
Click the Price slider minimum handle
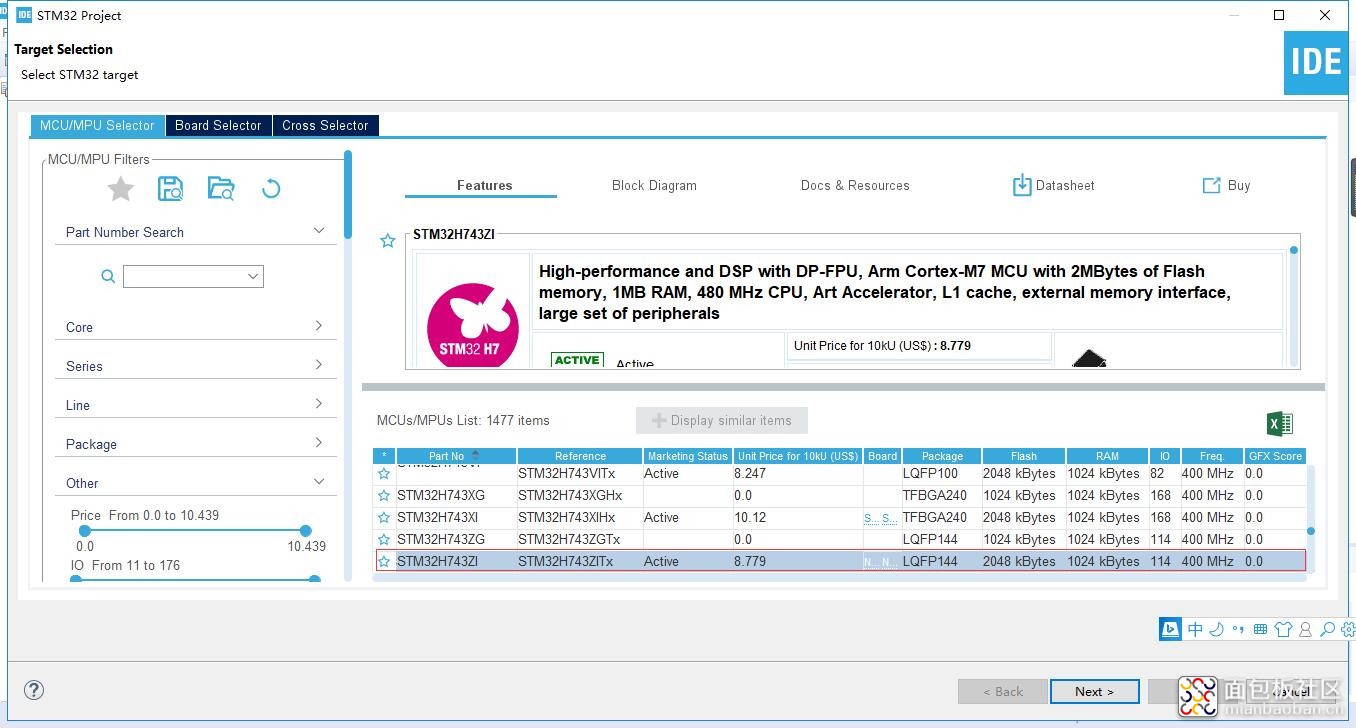85,531
